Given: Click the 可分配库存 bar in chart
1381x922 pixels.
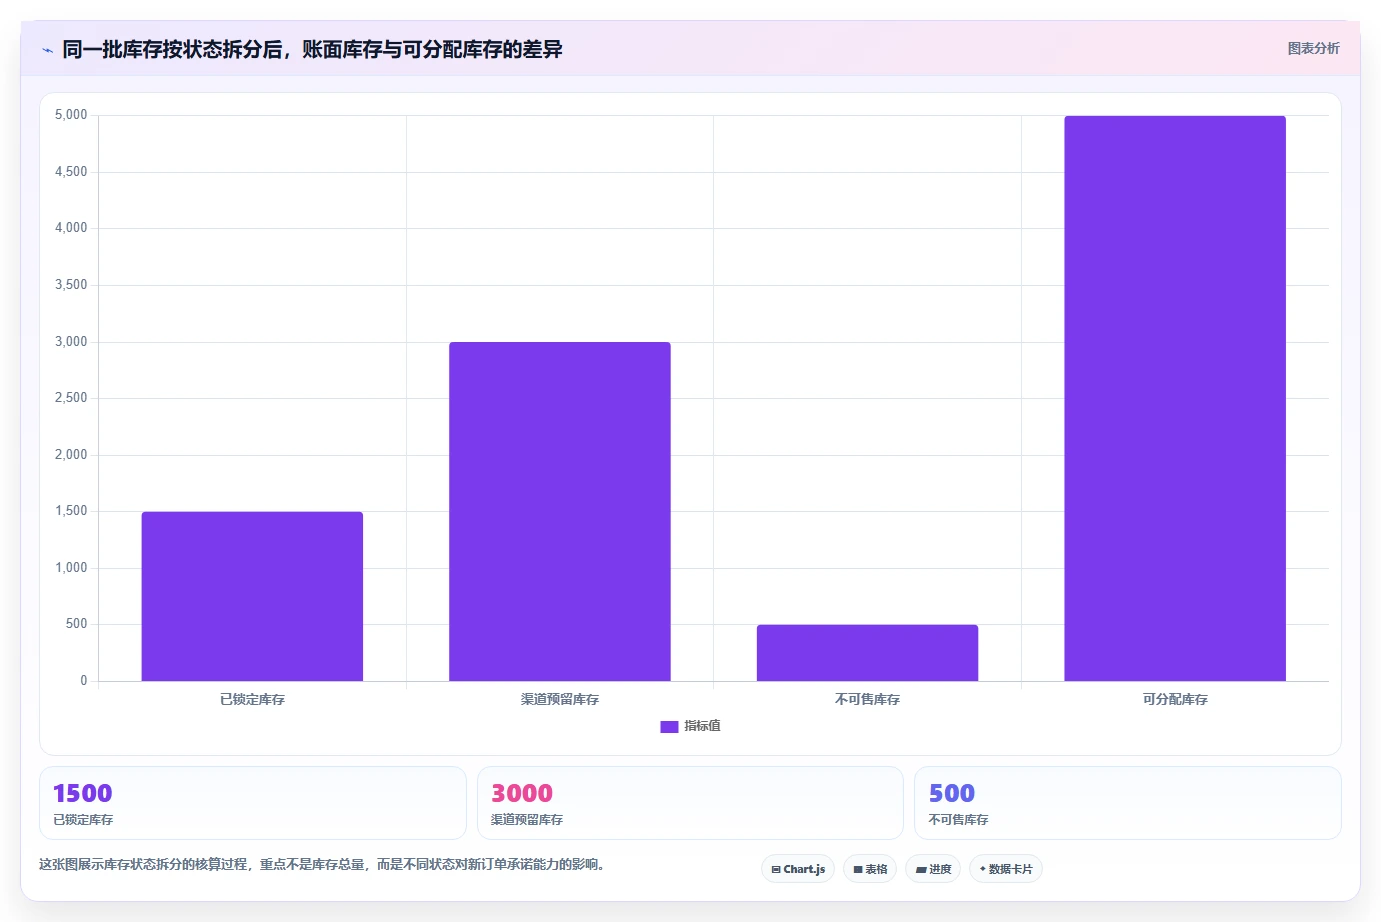Looking at the screenshot, I should [1175, 399].
